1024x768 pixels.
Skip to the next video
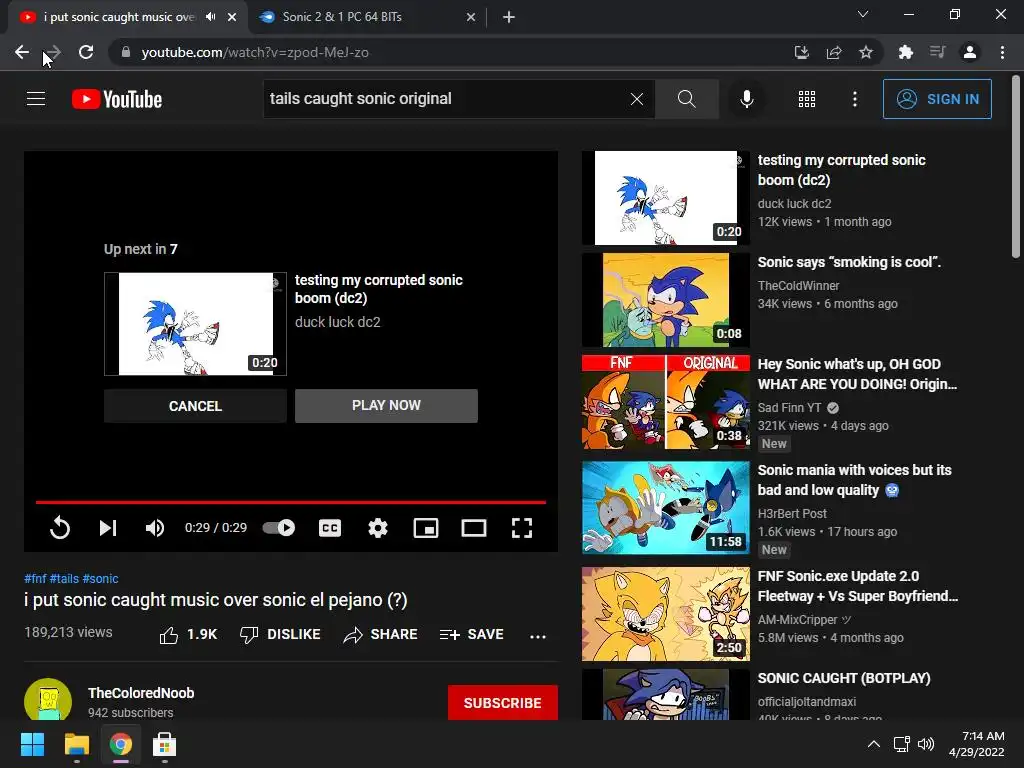point(108,528)
